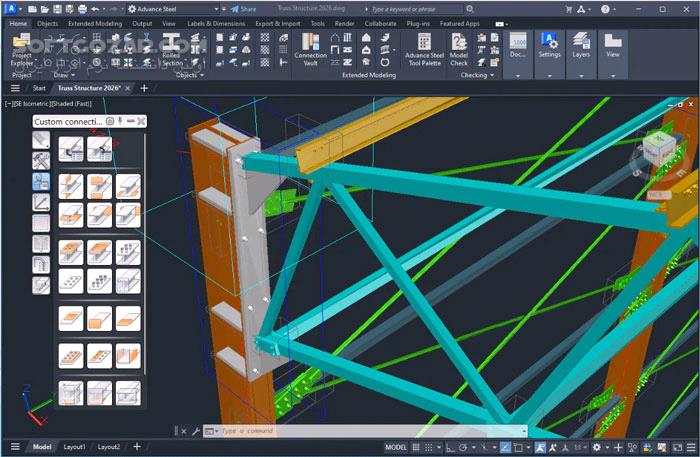
Task: Open the Layers ribbon panel button
Action: coord(581,47)
